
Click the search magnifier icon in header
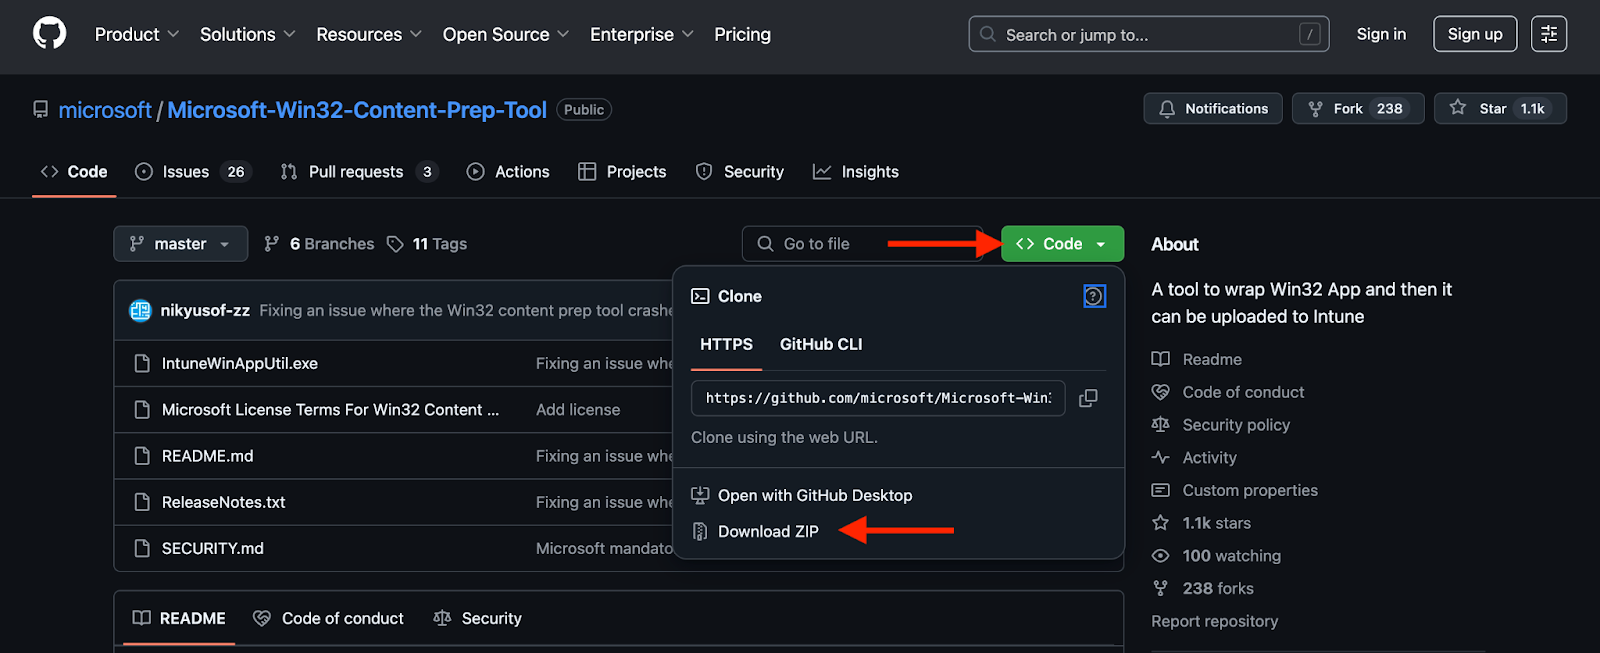(987, 34)
